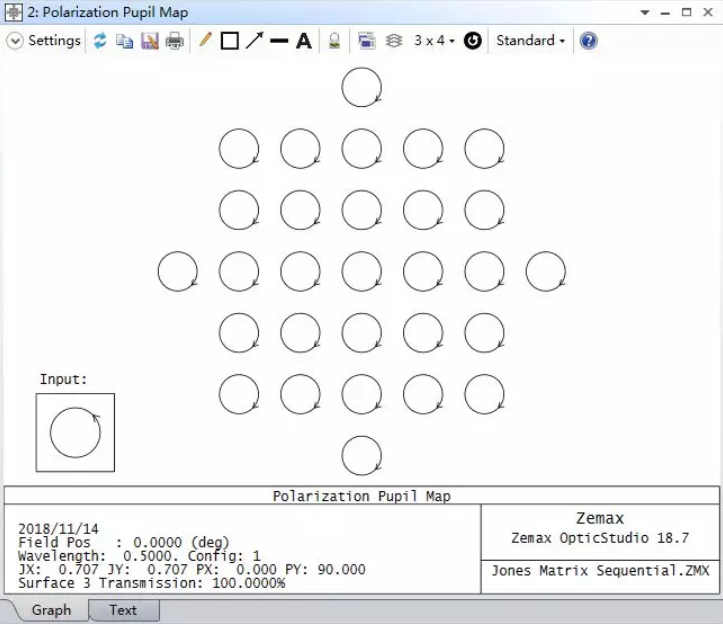The height and width of the screenshot is (624, 723).
Task: Toggle the window lock icon
Action: tap(335, 41)
